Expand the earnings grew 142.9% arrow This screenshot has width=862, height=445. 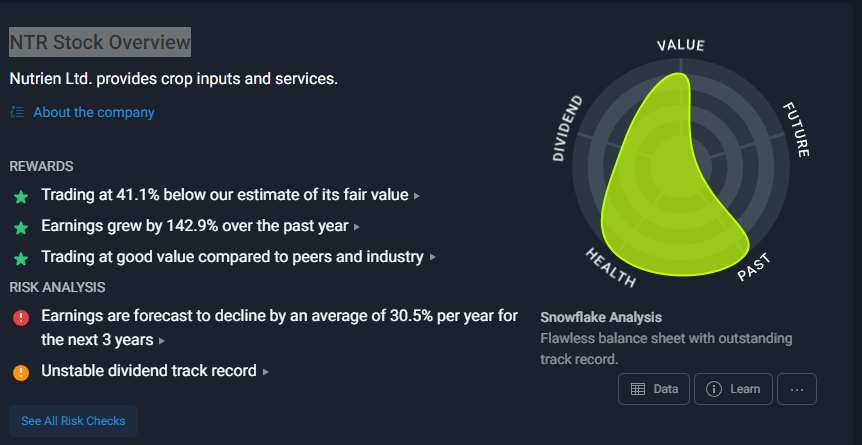(357, 227)
